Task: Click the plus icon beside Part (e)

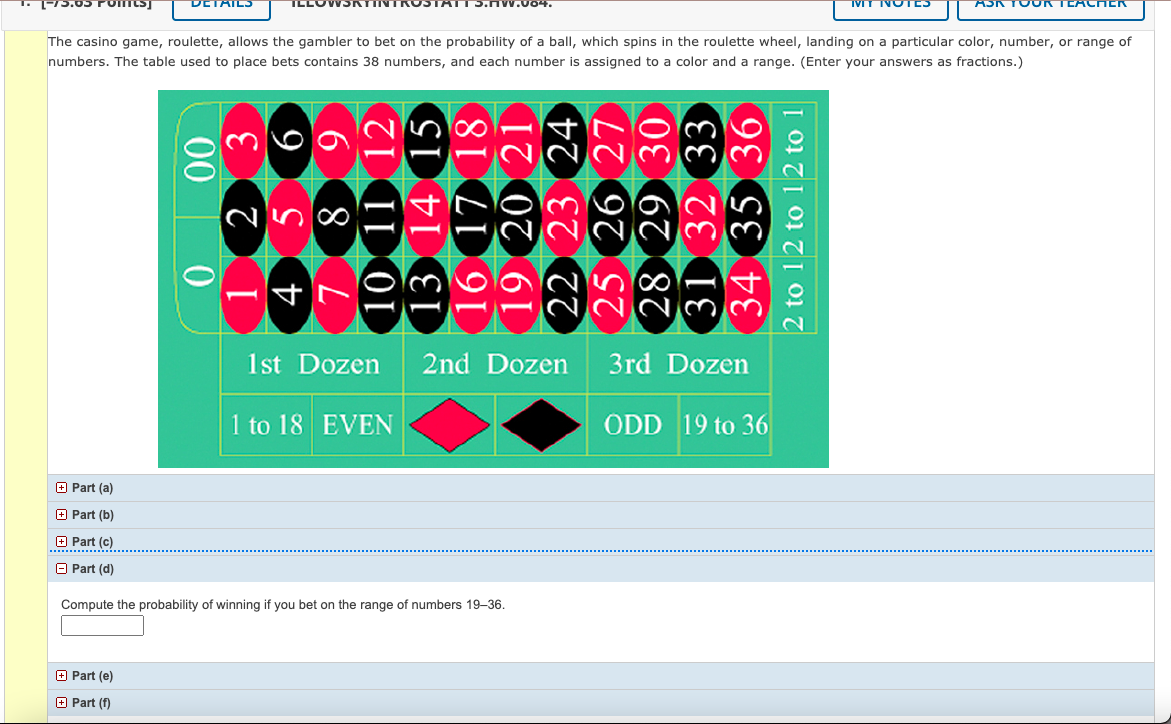Action: 64,675
